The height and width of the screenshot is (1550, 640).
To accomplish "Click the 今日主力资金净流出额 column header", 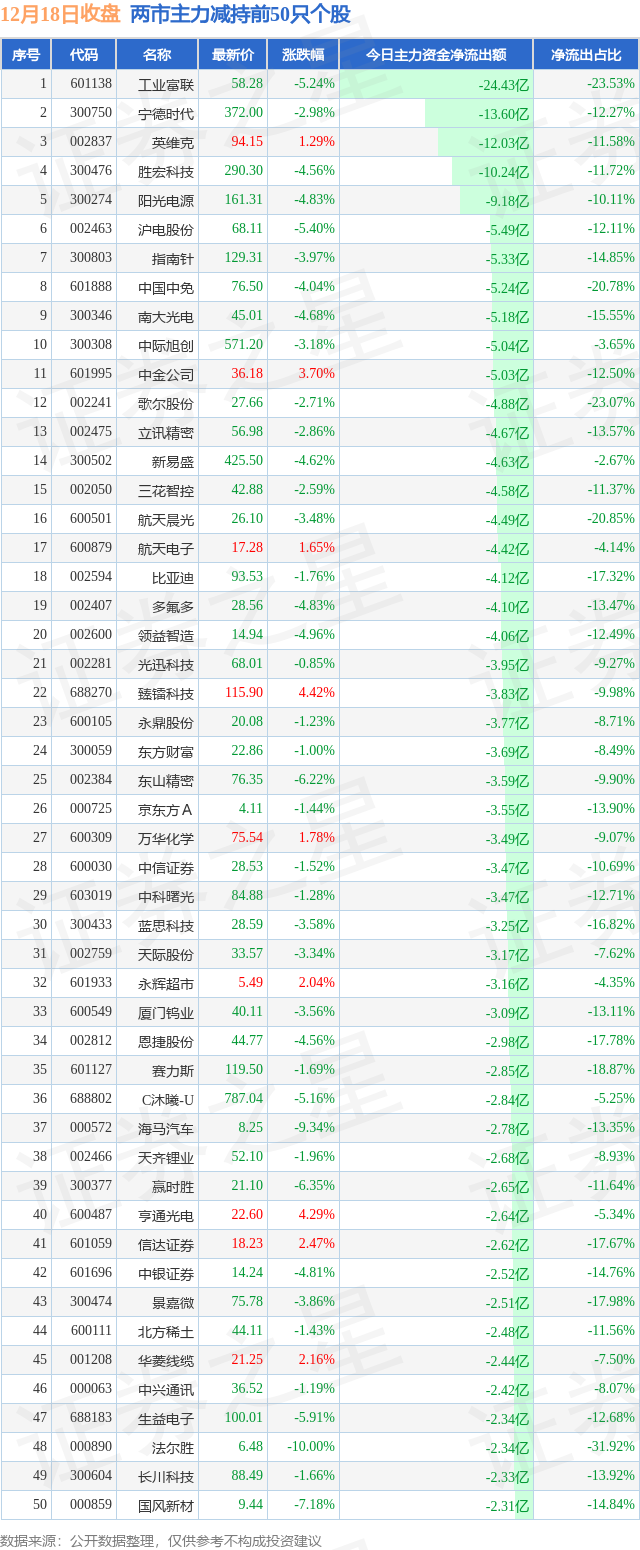I will [x=436, y=55].
